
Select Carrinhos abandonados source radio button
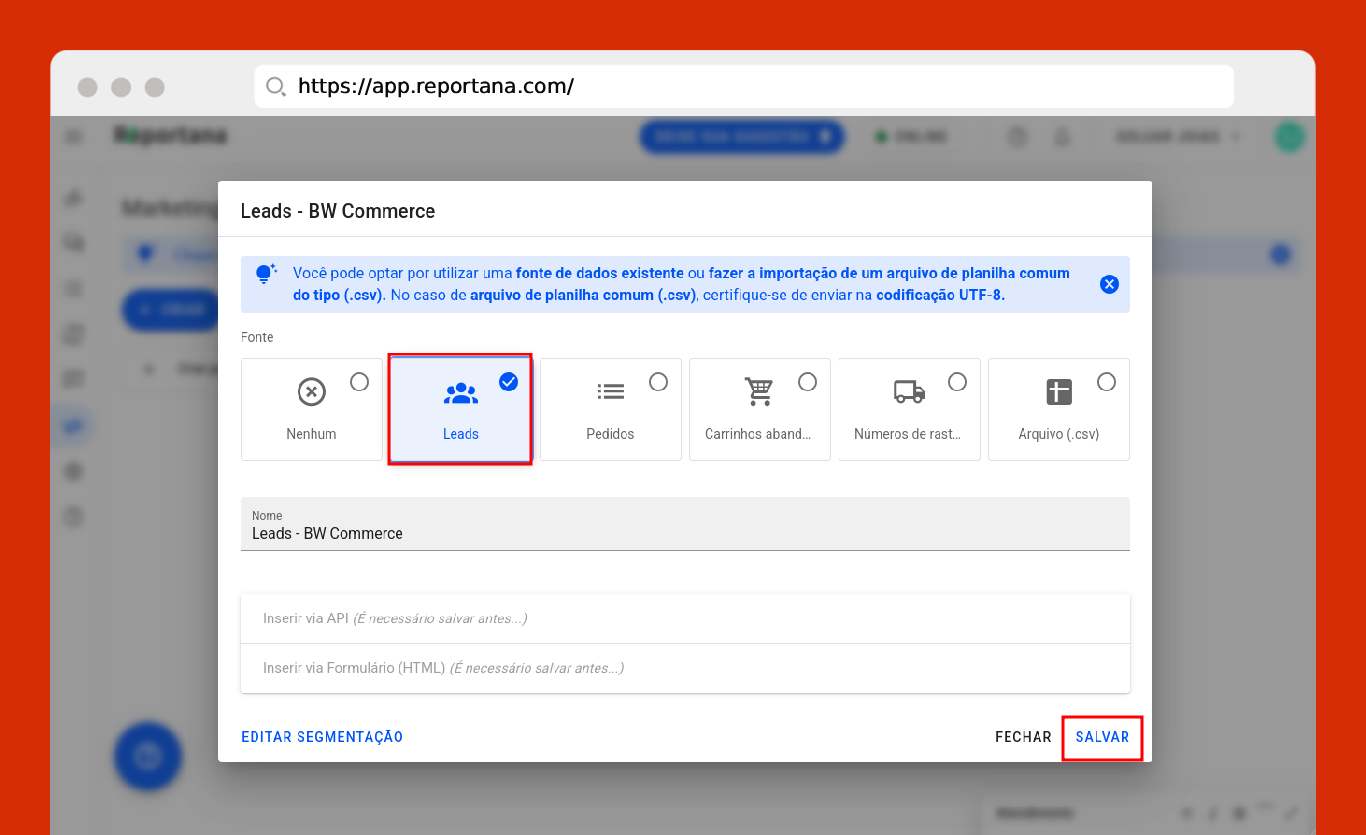807,382
